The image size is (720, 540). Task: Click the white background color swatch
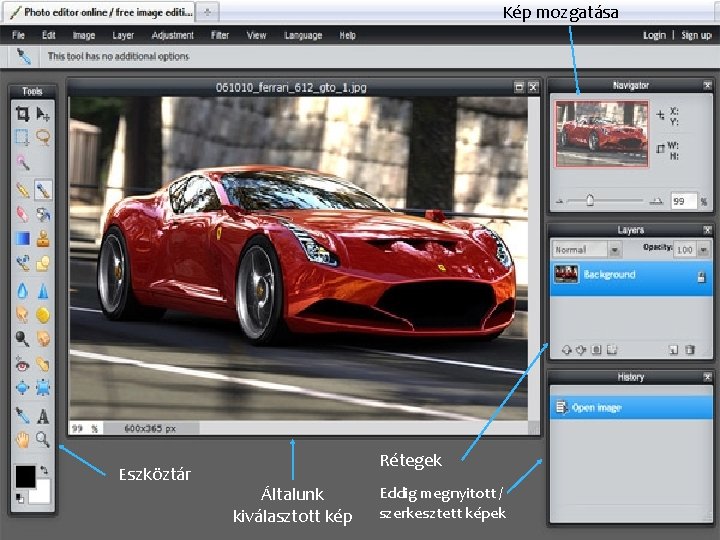pyautogui.click(x=41, y=494)
